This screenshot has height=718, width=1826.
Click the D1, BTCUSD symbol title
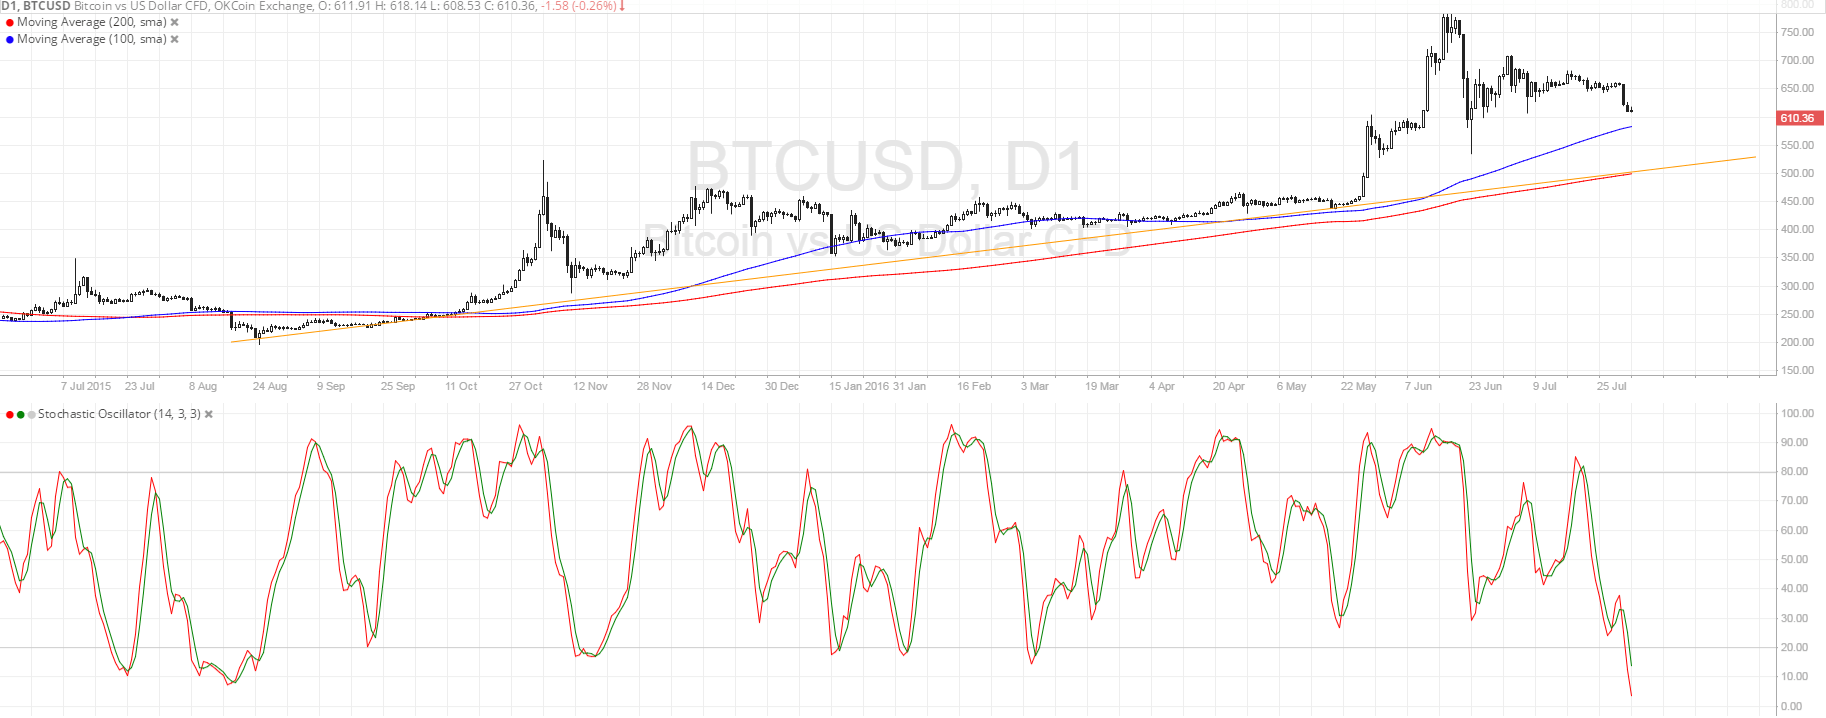point(36,6)
